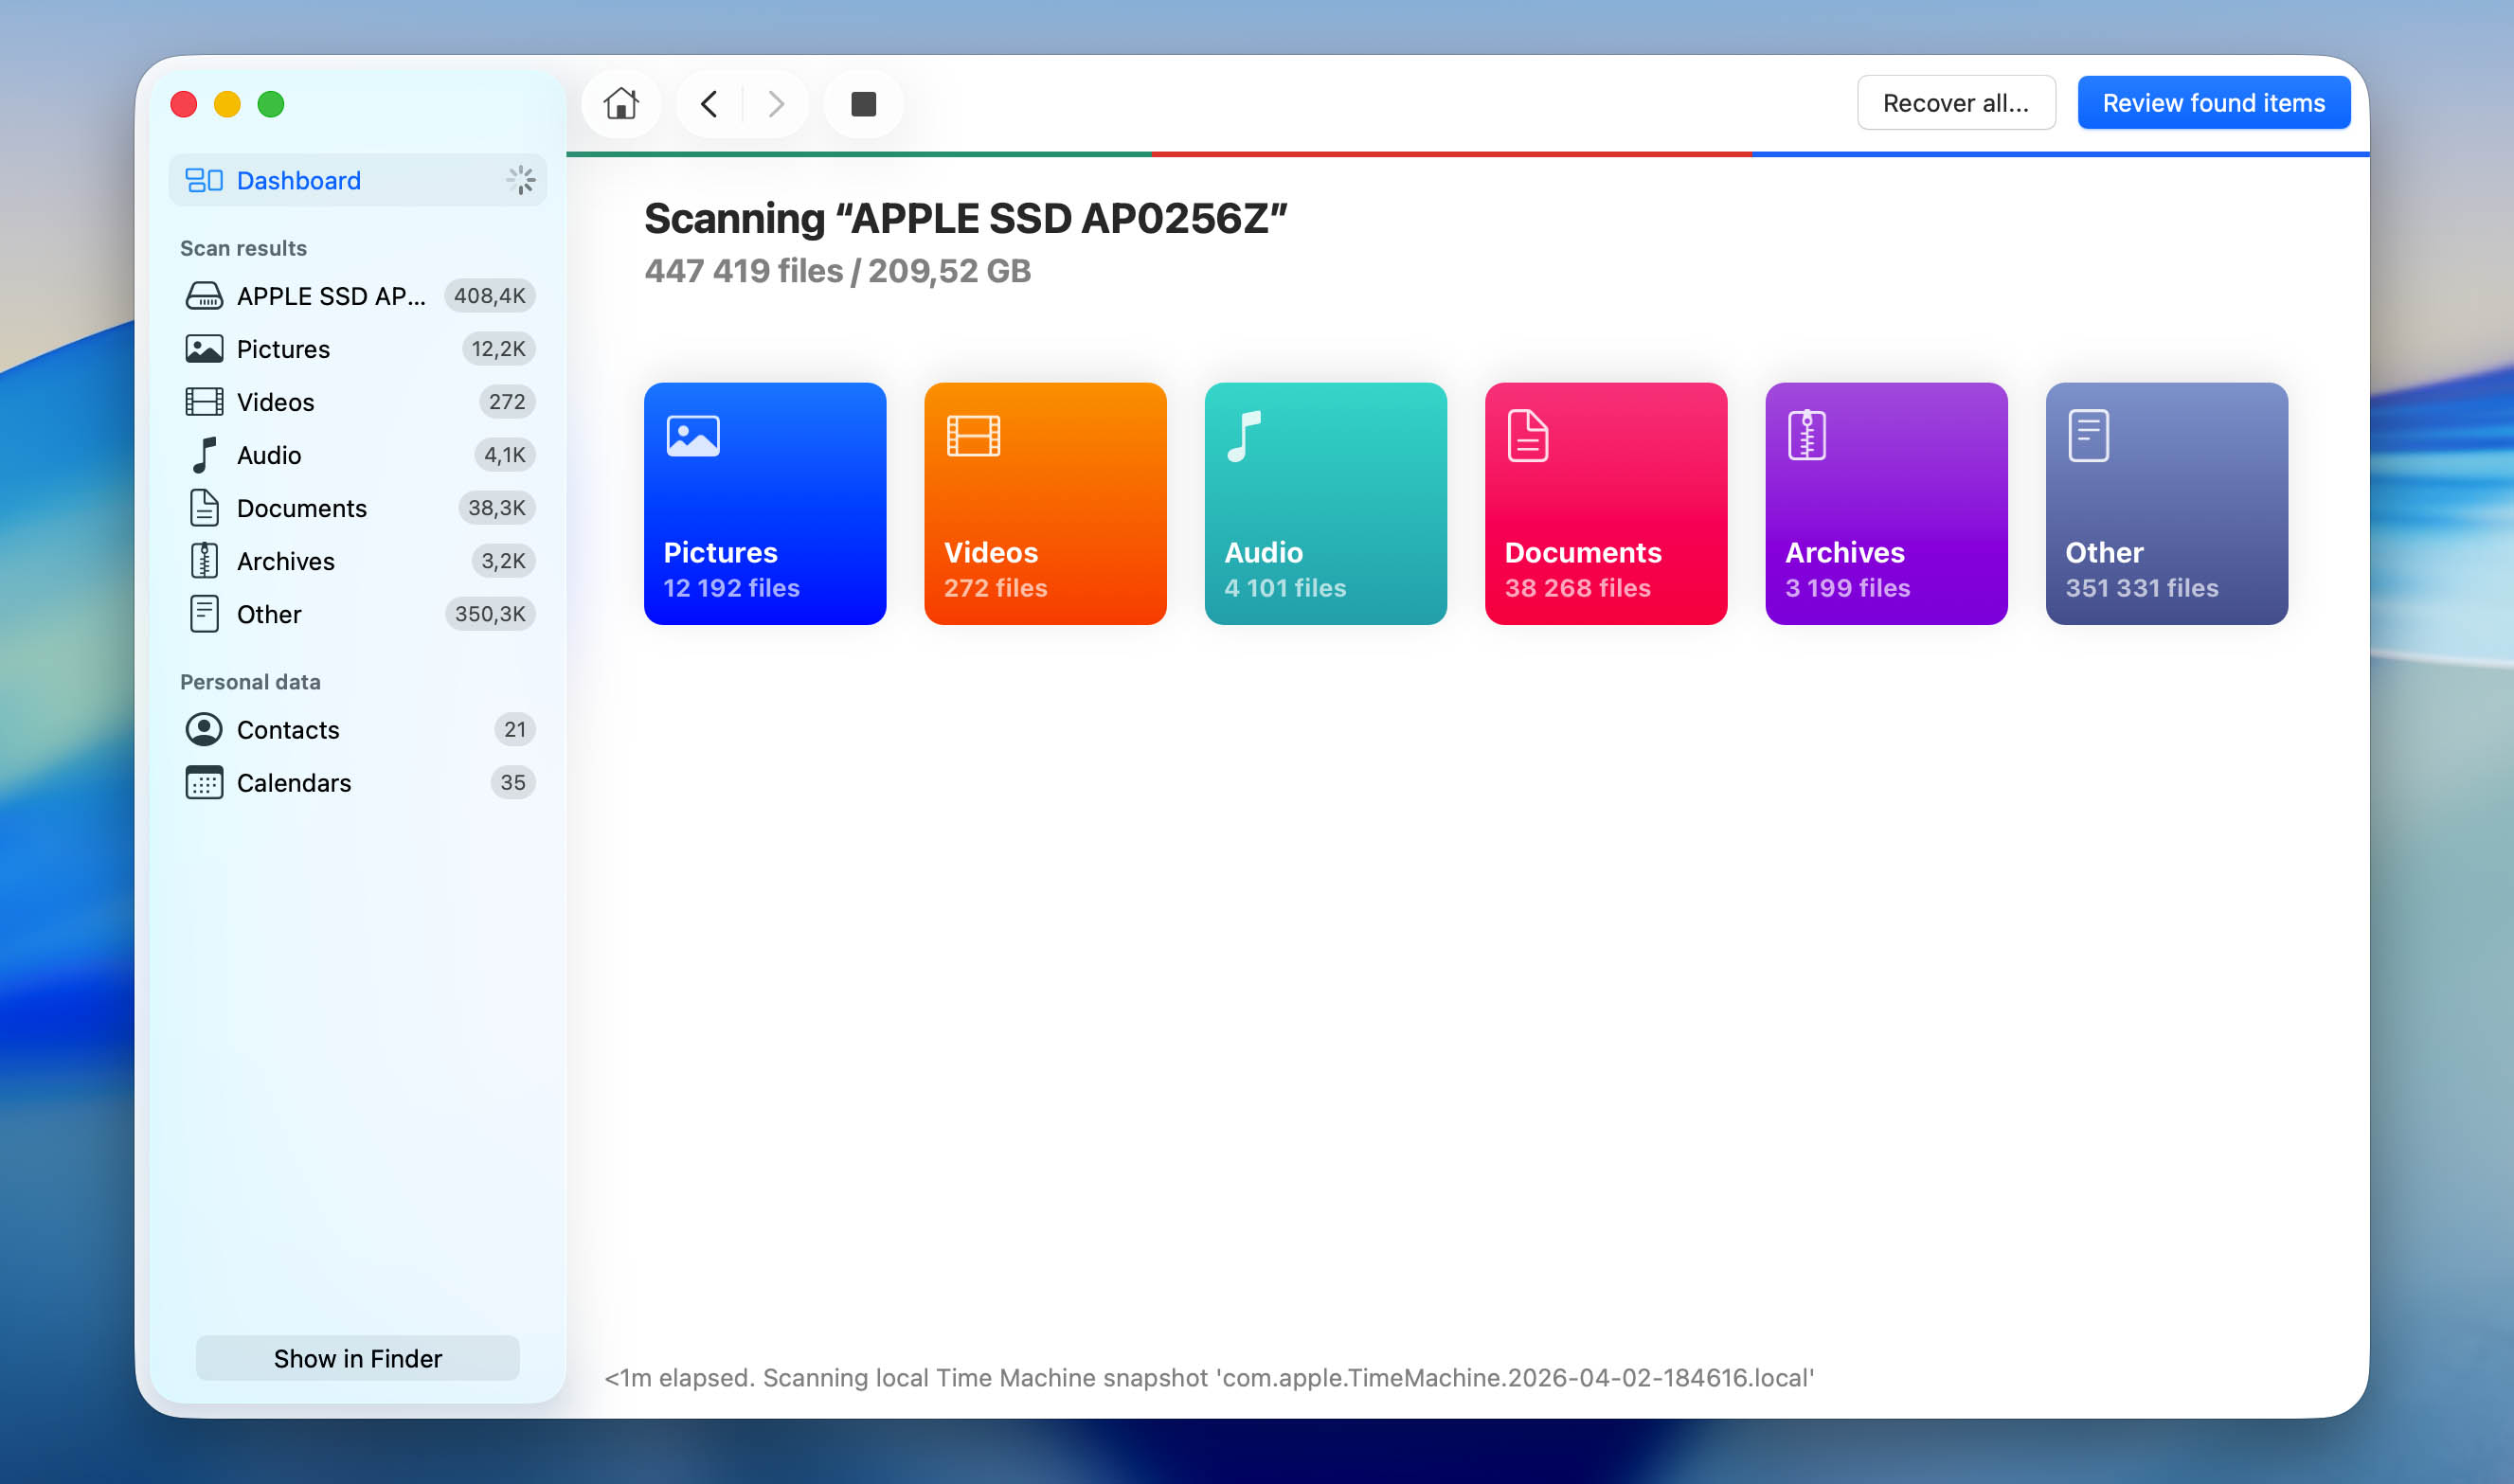Open the Videos 272 files card
2514x1484 pixels.
pos(1045,504)
